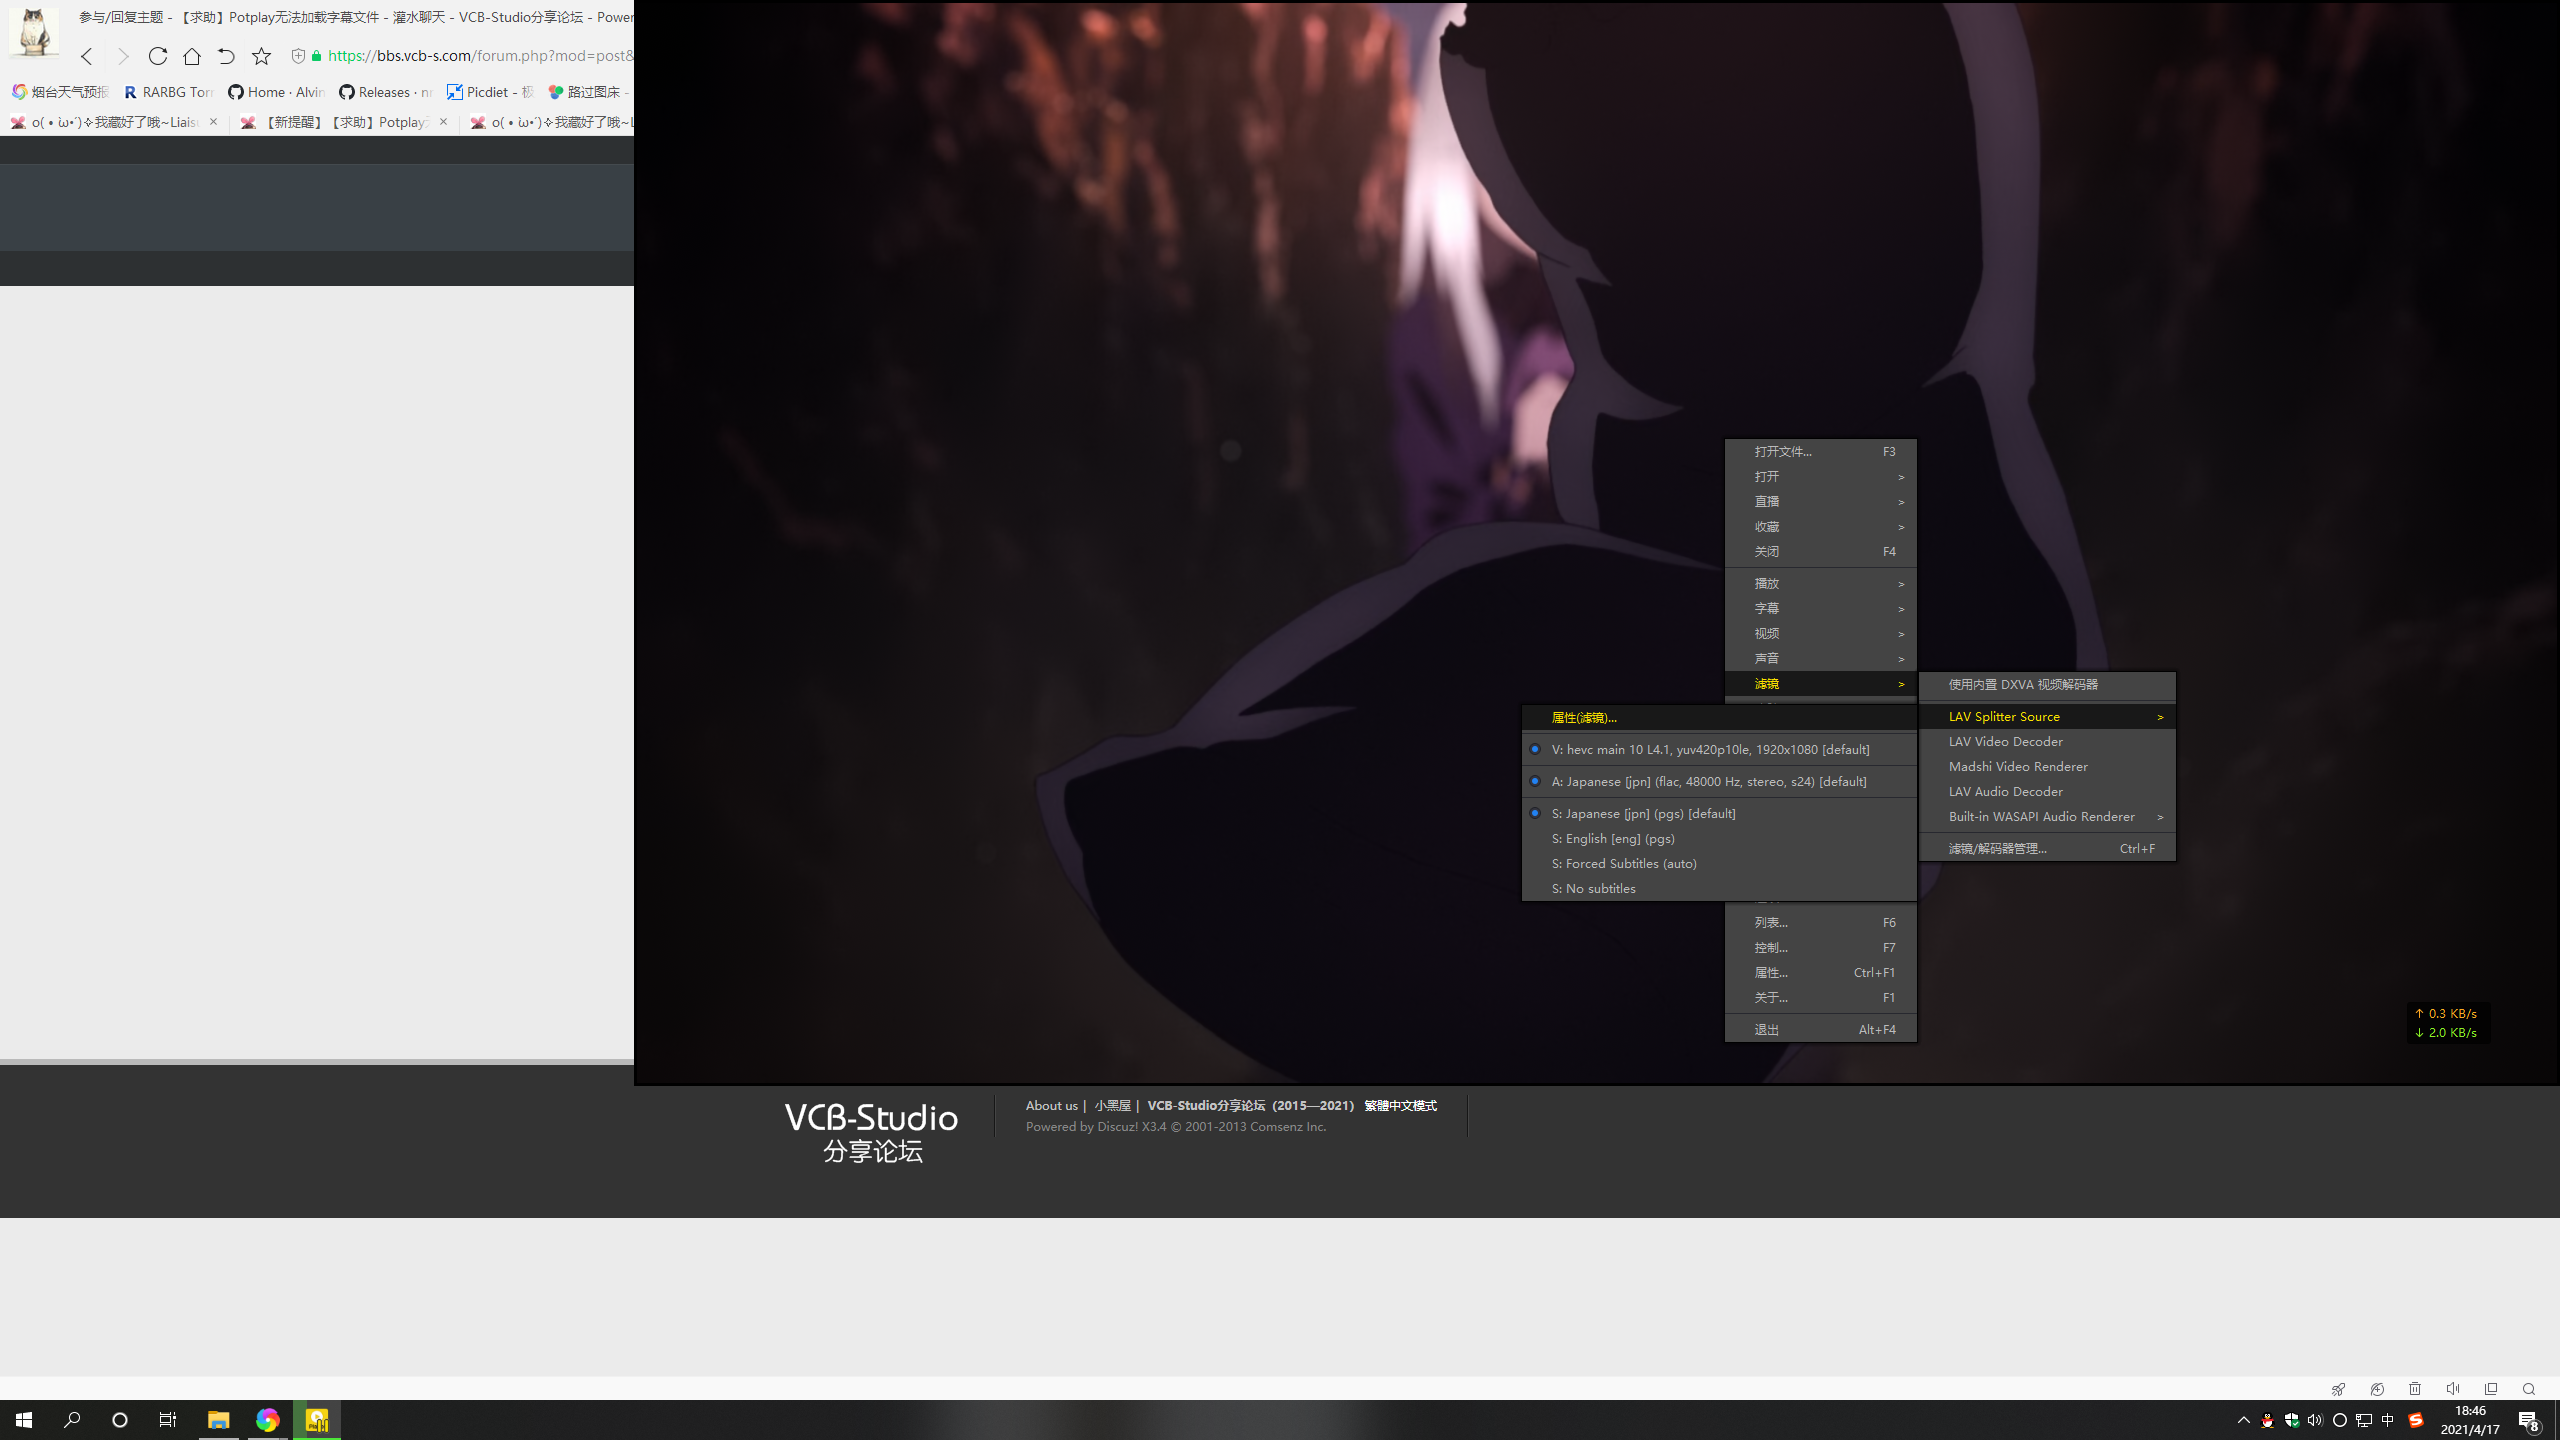Image resolution: width=2560 pixels, height=1440 pixels.
Task: Open the RARBG Torrents bookmark
Action: (x=169, y=92)
